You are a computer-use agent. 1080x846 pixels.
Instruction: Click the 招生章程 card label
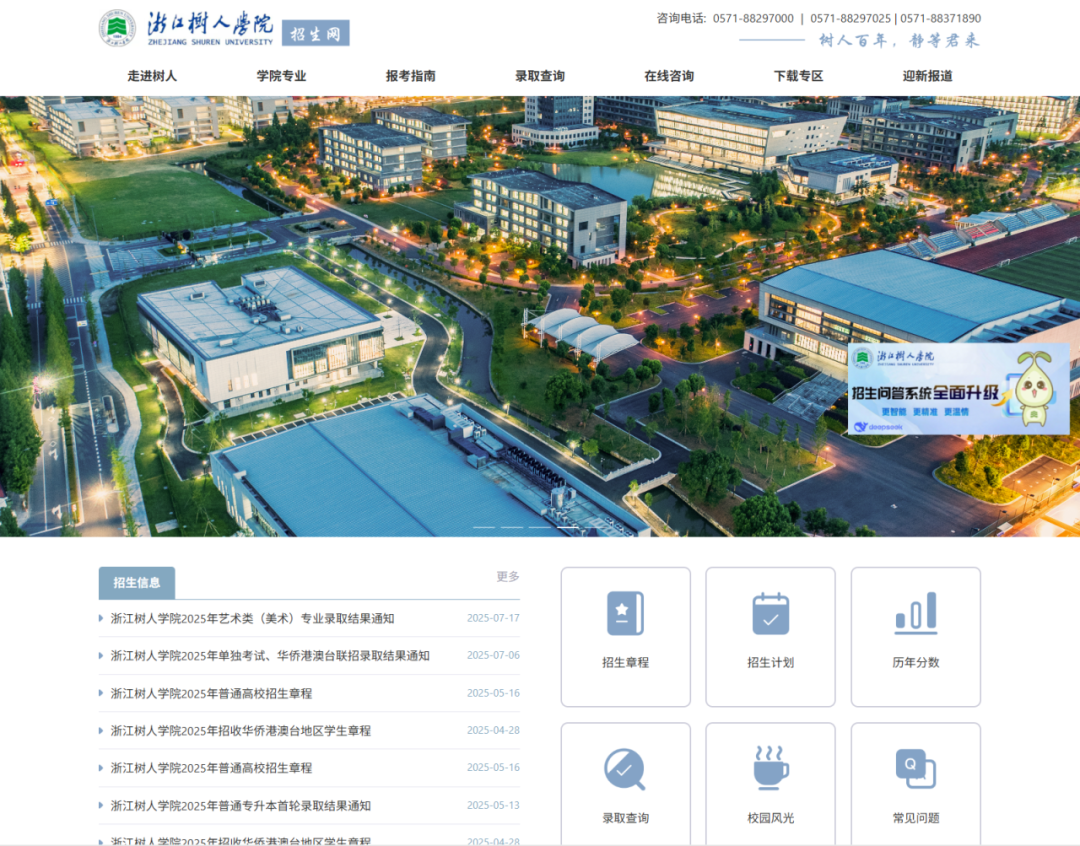point(625,663)
